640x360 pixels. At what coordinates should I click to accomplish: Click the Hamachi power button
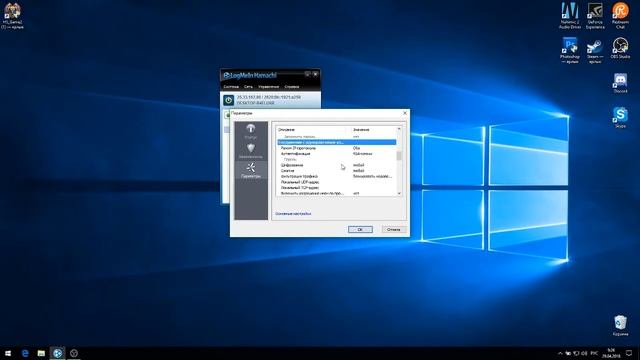coord(229,100)
